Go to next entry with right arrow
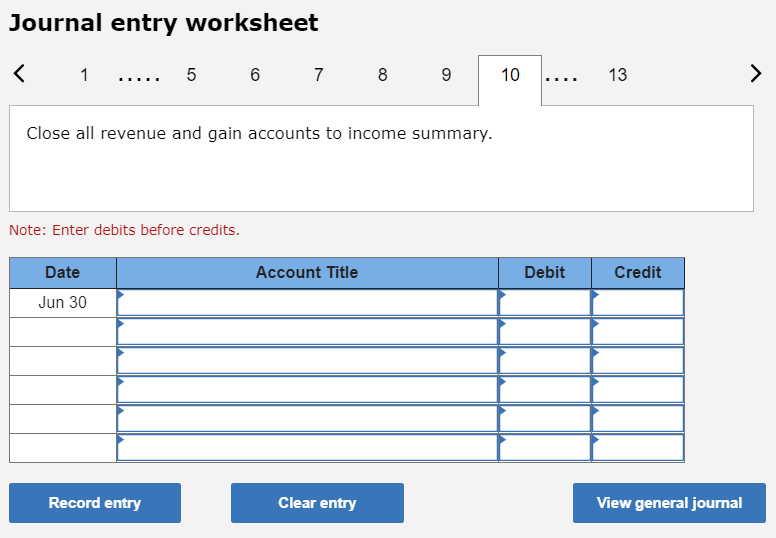This screenshot has width=776, height=538. pos(756,74)
